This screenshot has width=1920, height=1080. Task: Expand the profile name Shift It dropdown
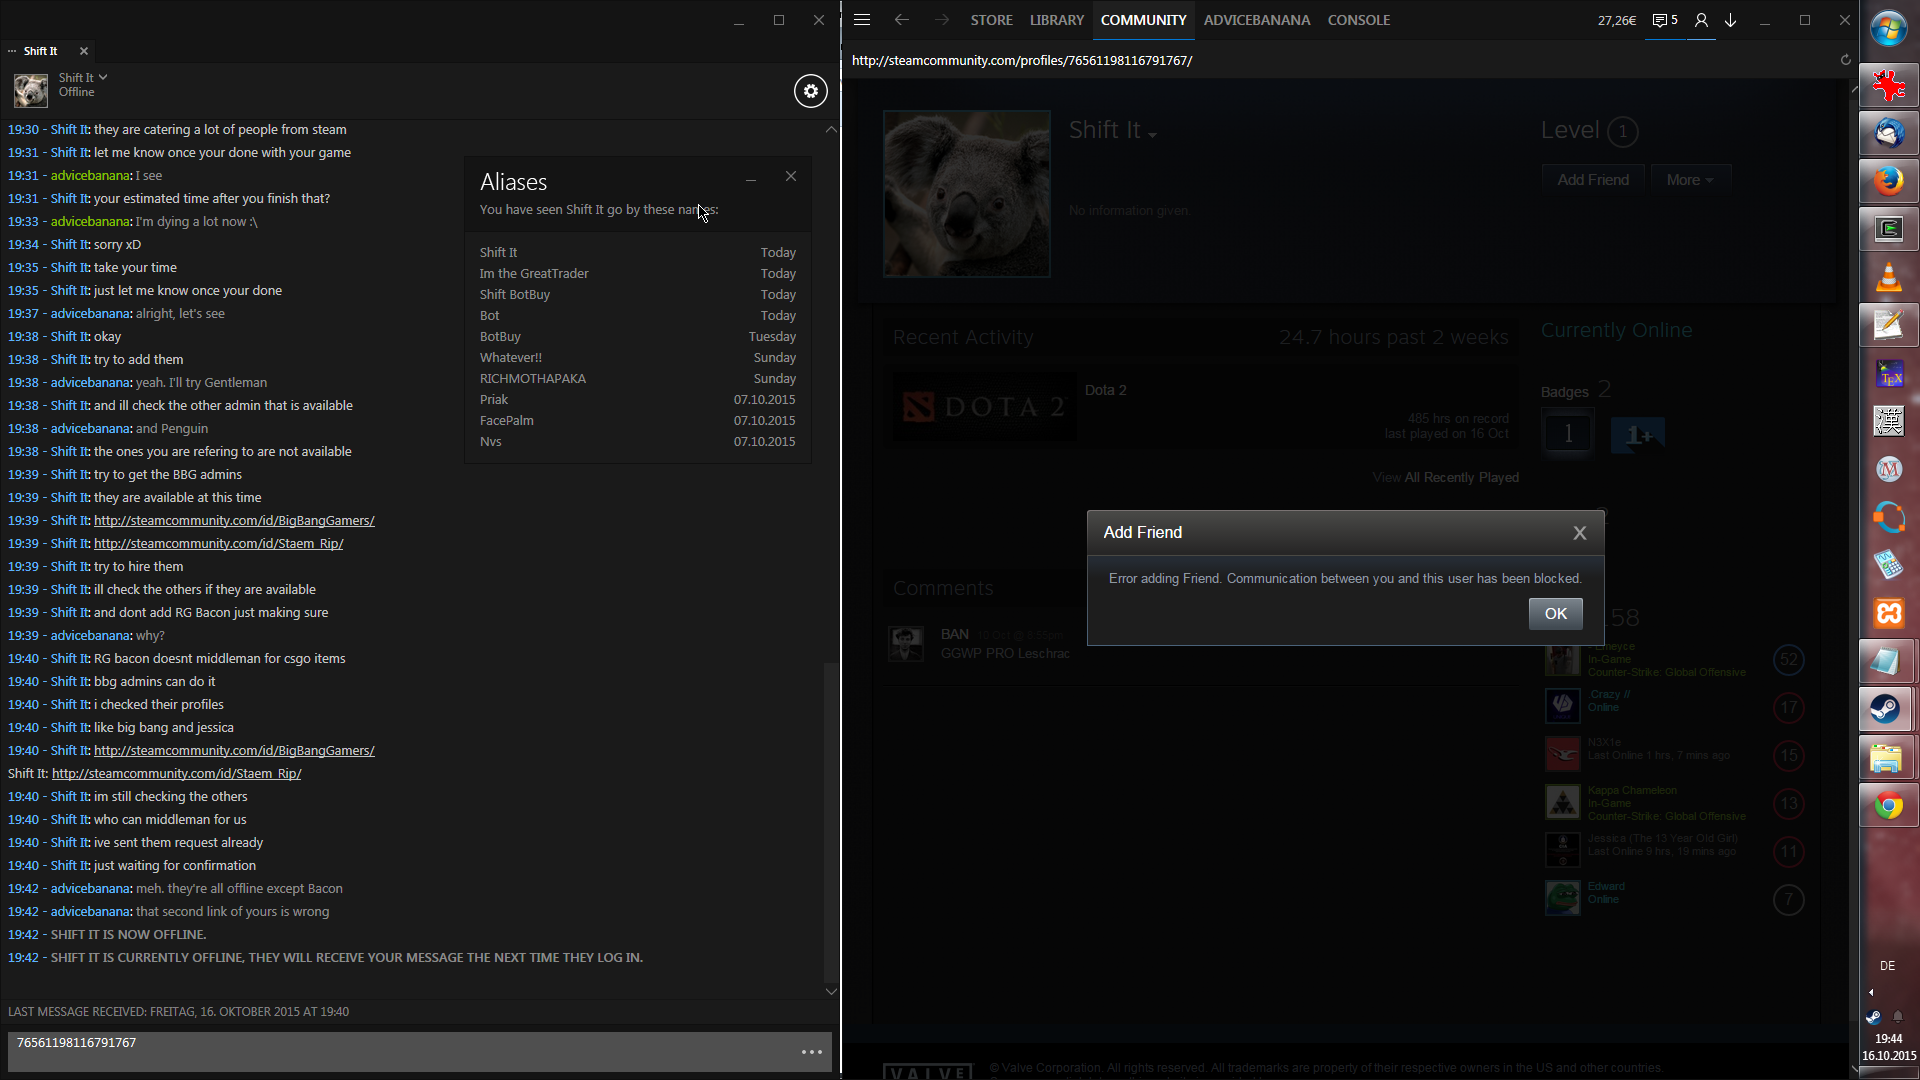(x=1152, y=135)
